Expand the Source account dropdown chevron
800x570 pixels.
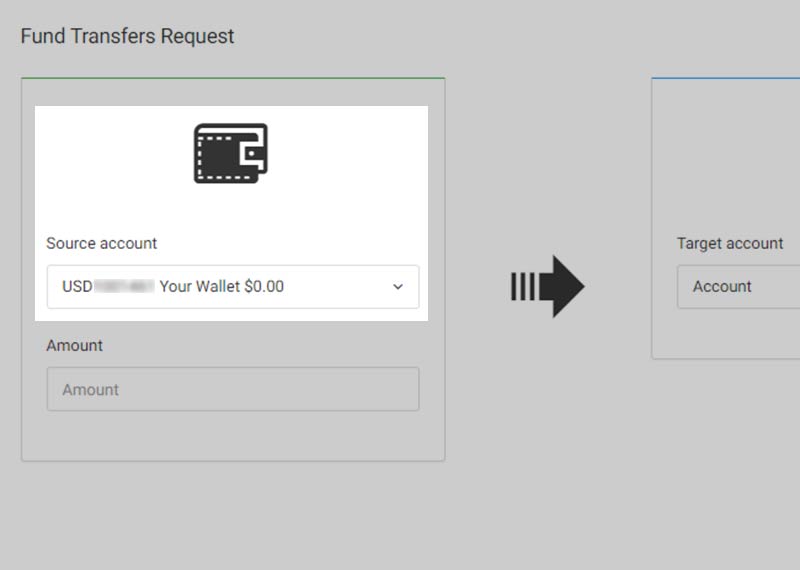pos(398,287)
